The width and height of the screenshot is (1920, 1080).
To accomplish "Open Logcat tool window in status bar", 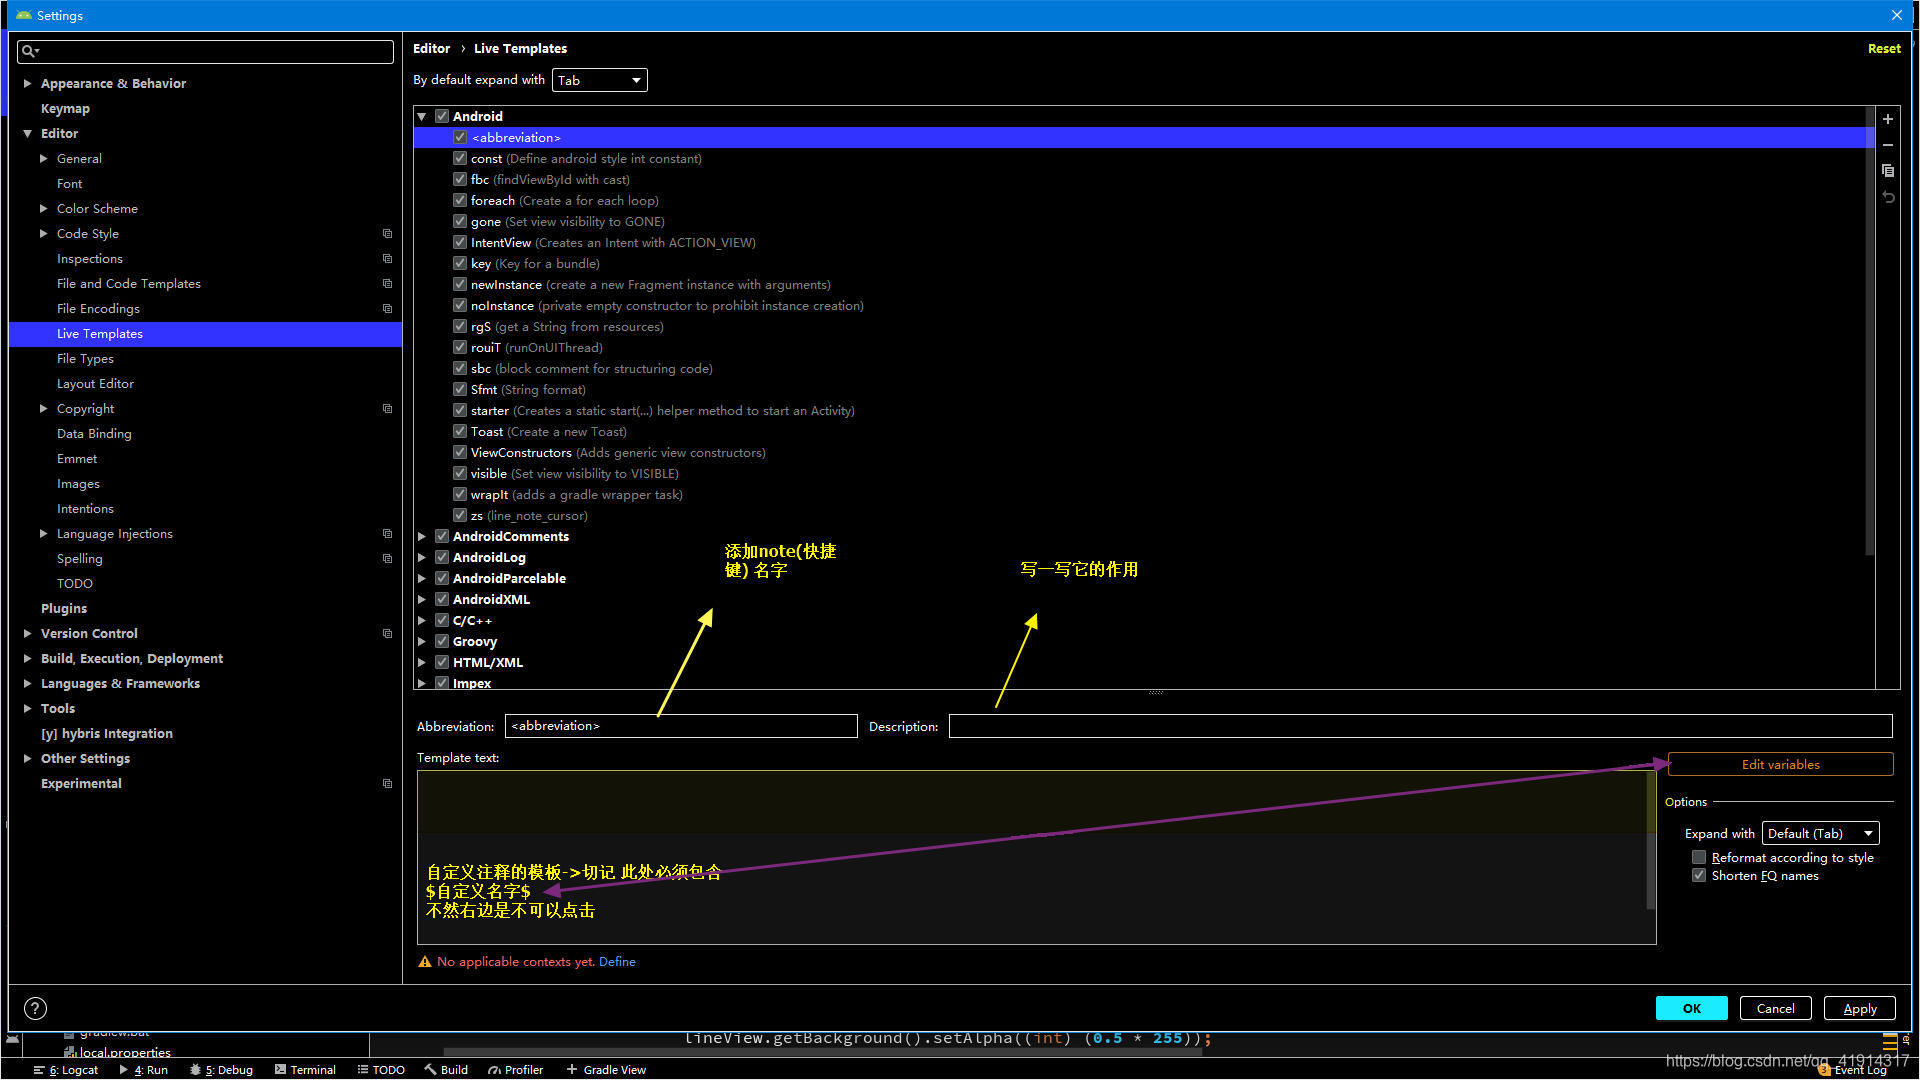I will [x=66, y=1069].
